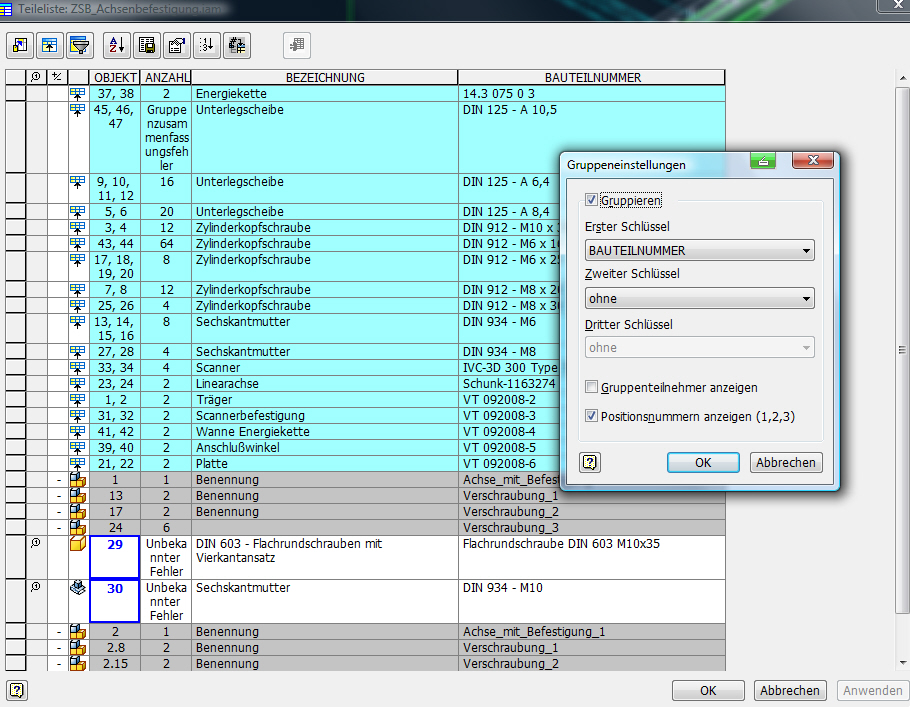
Task: Click the disabled Dritter Schlüssel dropdown
Action: click(x=699, y=347)
